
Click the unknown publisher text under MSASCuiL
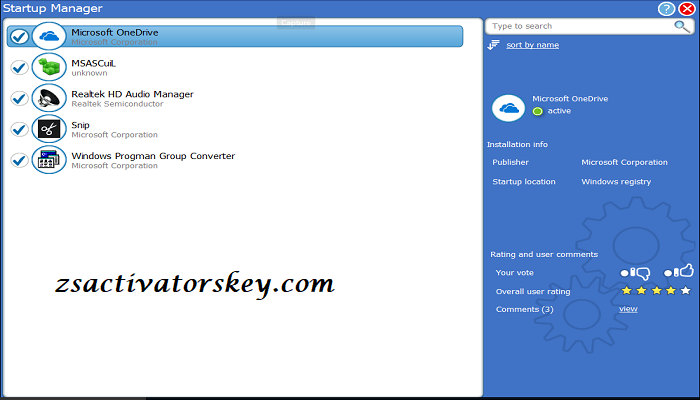[x=89, y=73]
